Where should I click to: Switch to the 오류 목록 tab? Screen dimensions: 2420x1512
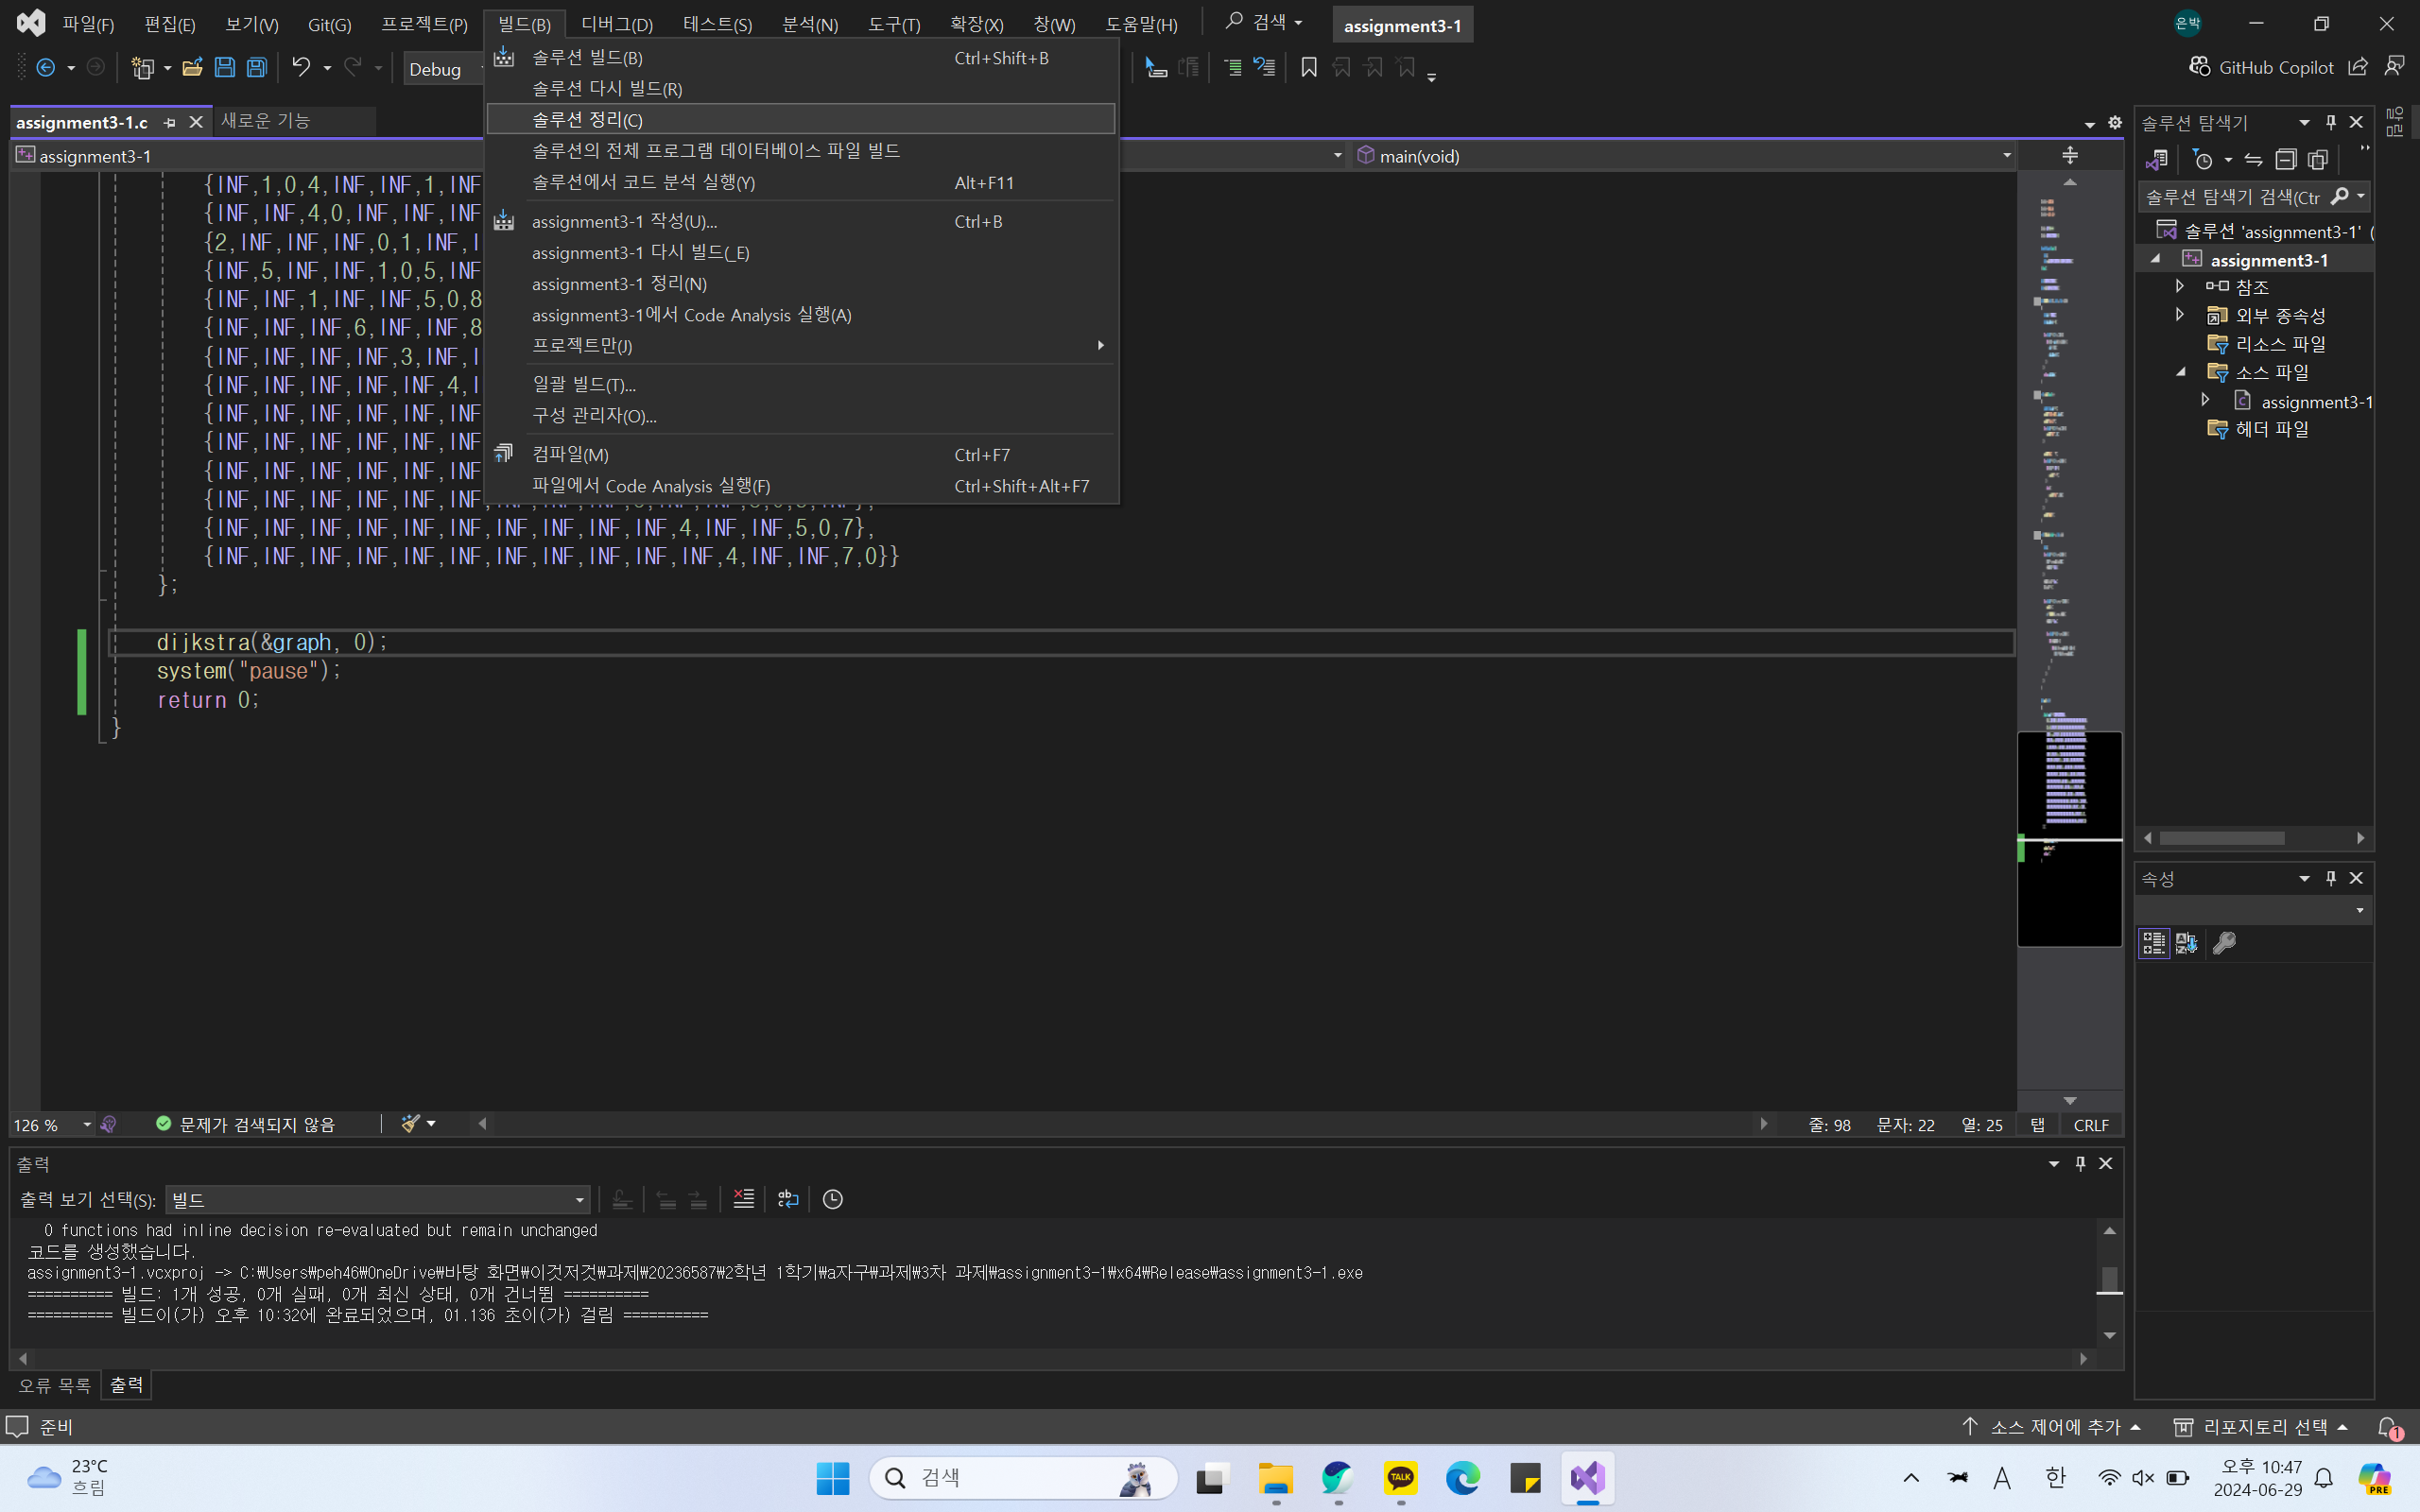[54, 1385]
